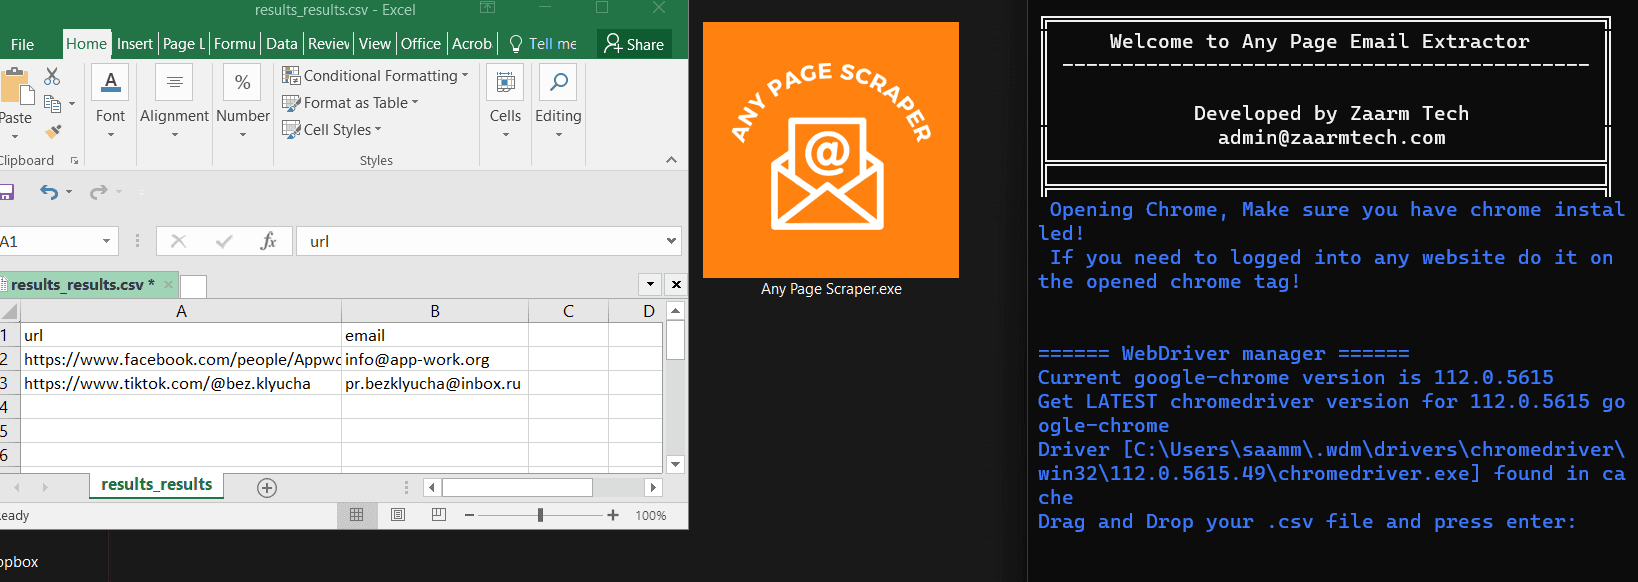
Task: Open the Clipboard dialog launcher
Action: coord(74,160)
